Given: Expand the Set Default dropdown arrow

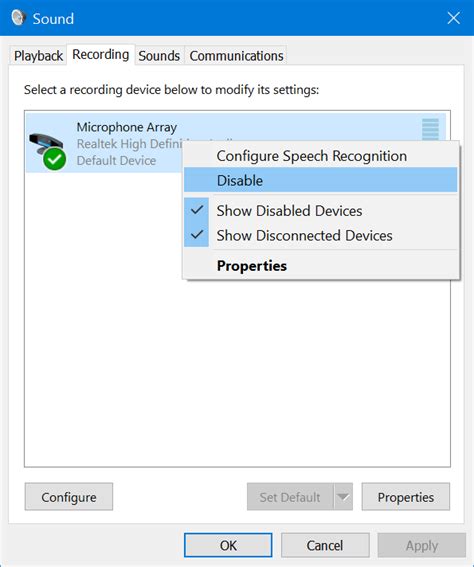Looking at the screenshot, I should 343,497.
